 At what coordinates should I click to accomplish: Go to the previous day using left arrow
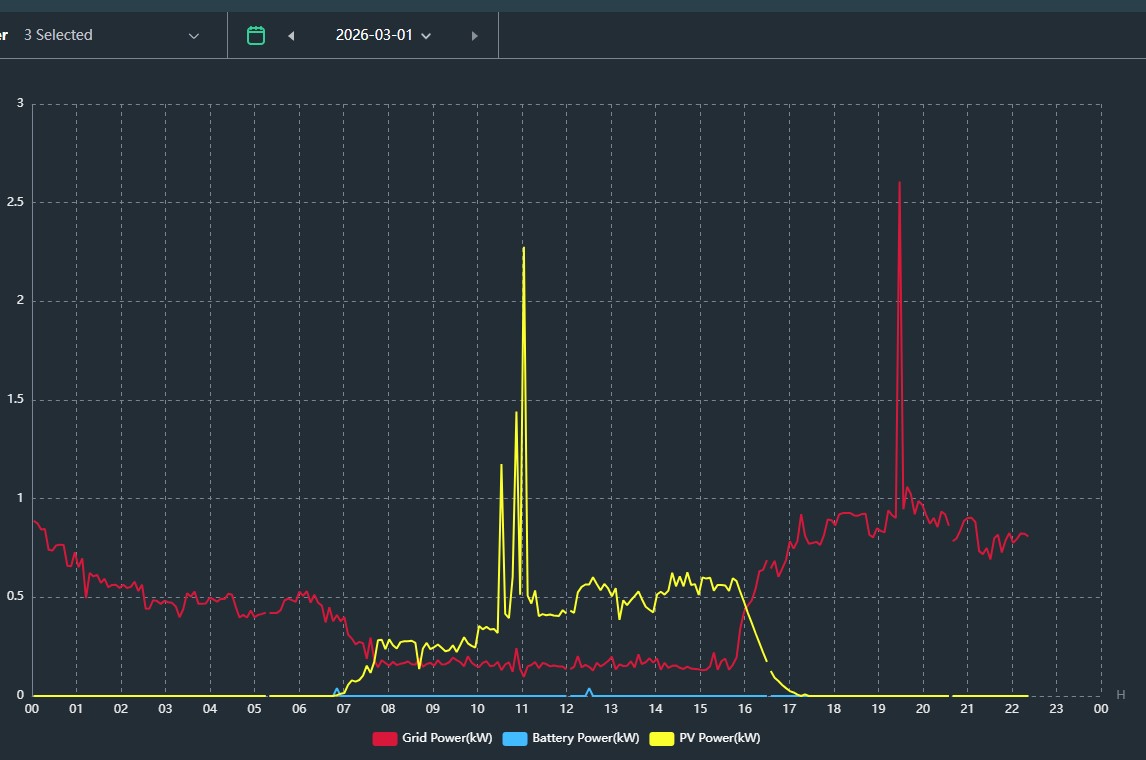pos(291,36)
